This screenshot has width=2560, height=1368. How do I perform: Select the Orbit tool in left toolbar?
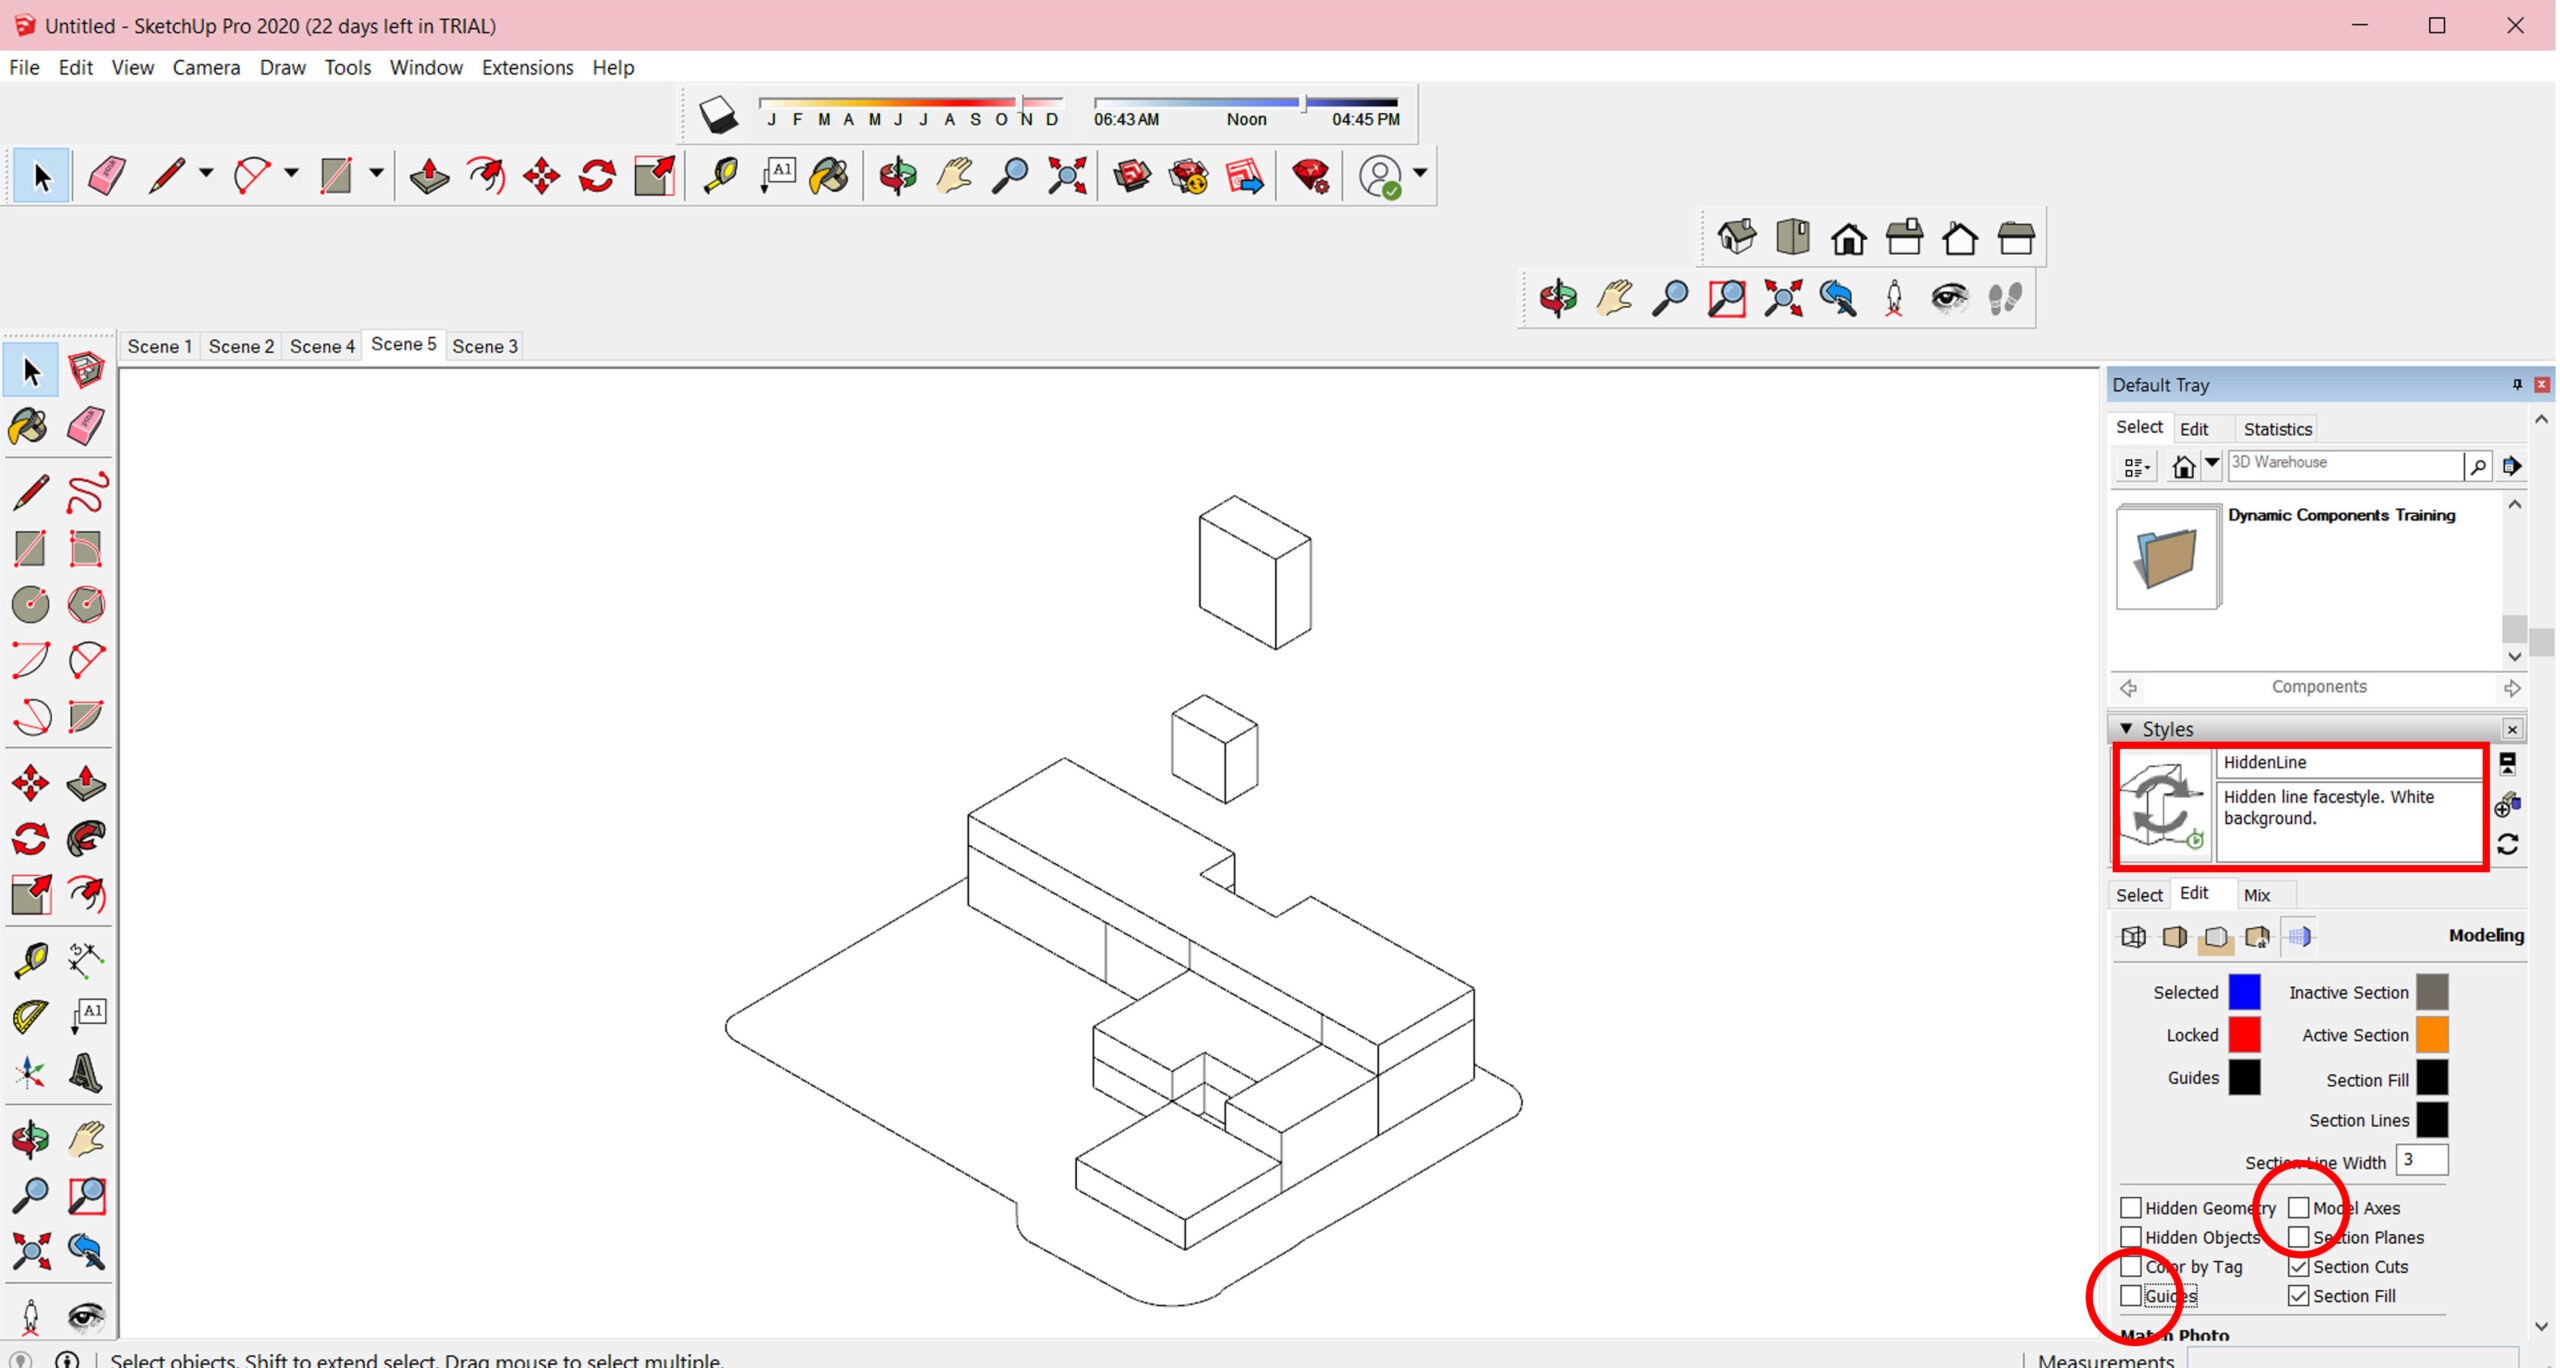point(30,1138)
